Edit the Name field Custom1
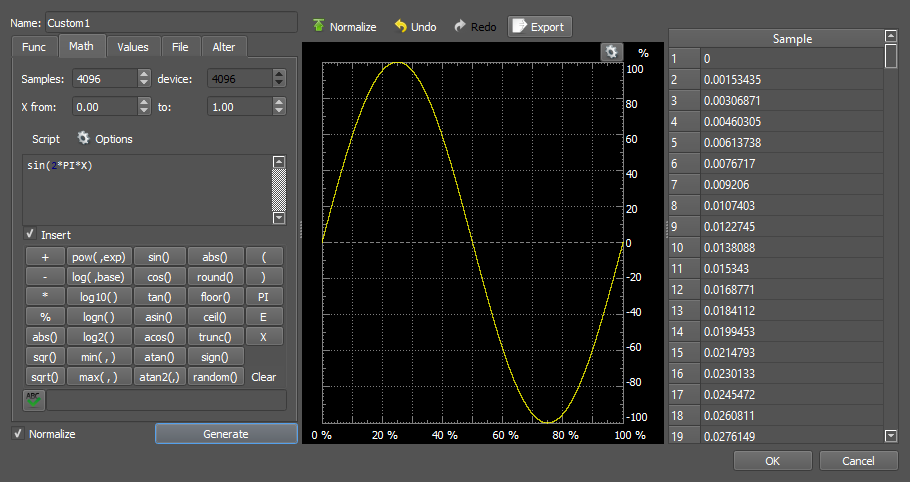Image resolution: width=912 pixels, height=484 pixels. point(171,23)
